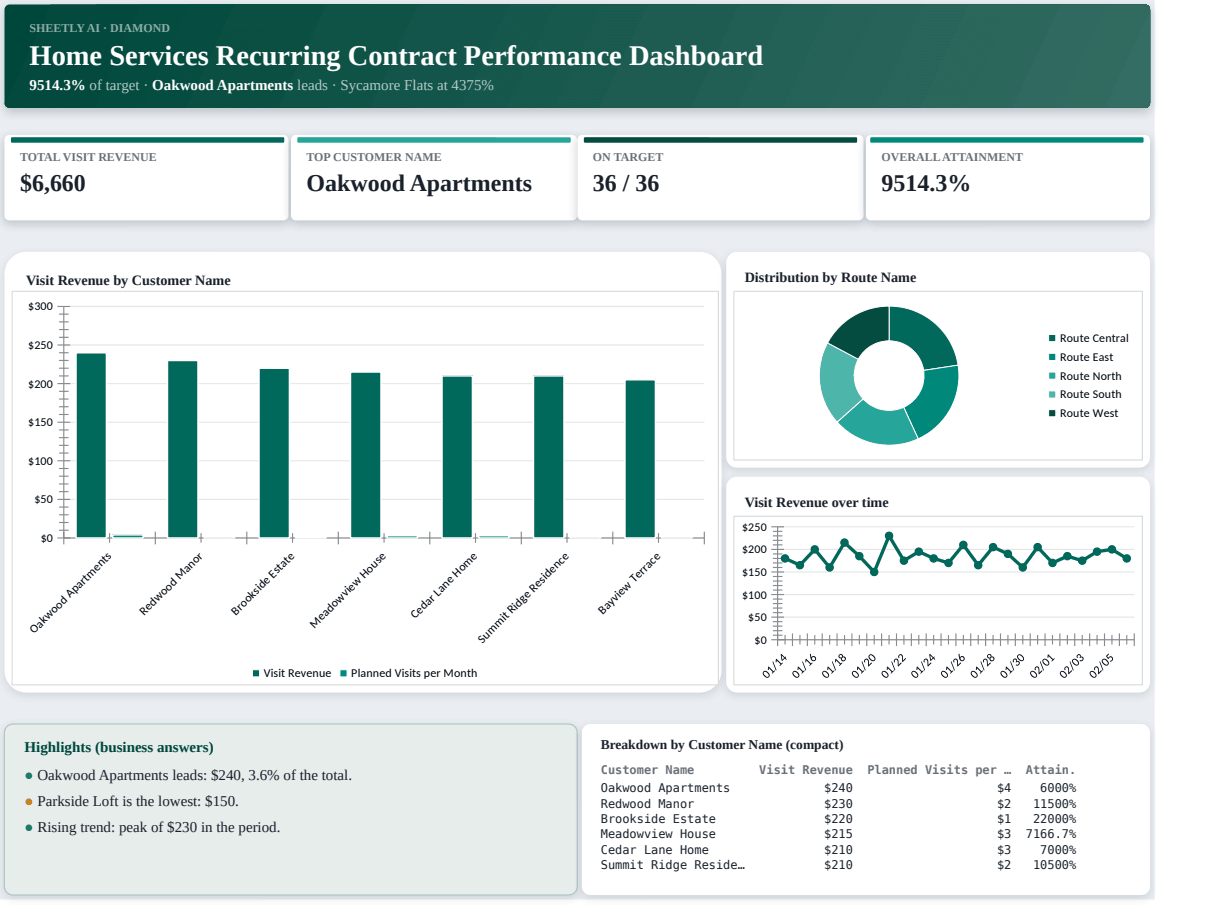Select the truncated Summit Ridge Reside… table row
This screenshot has width=1227, height=922.
tap(673, 865)
